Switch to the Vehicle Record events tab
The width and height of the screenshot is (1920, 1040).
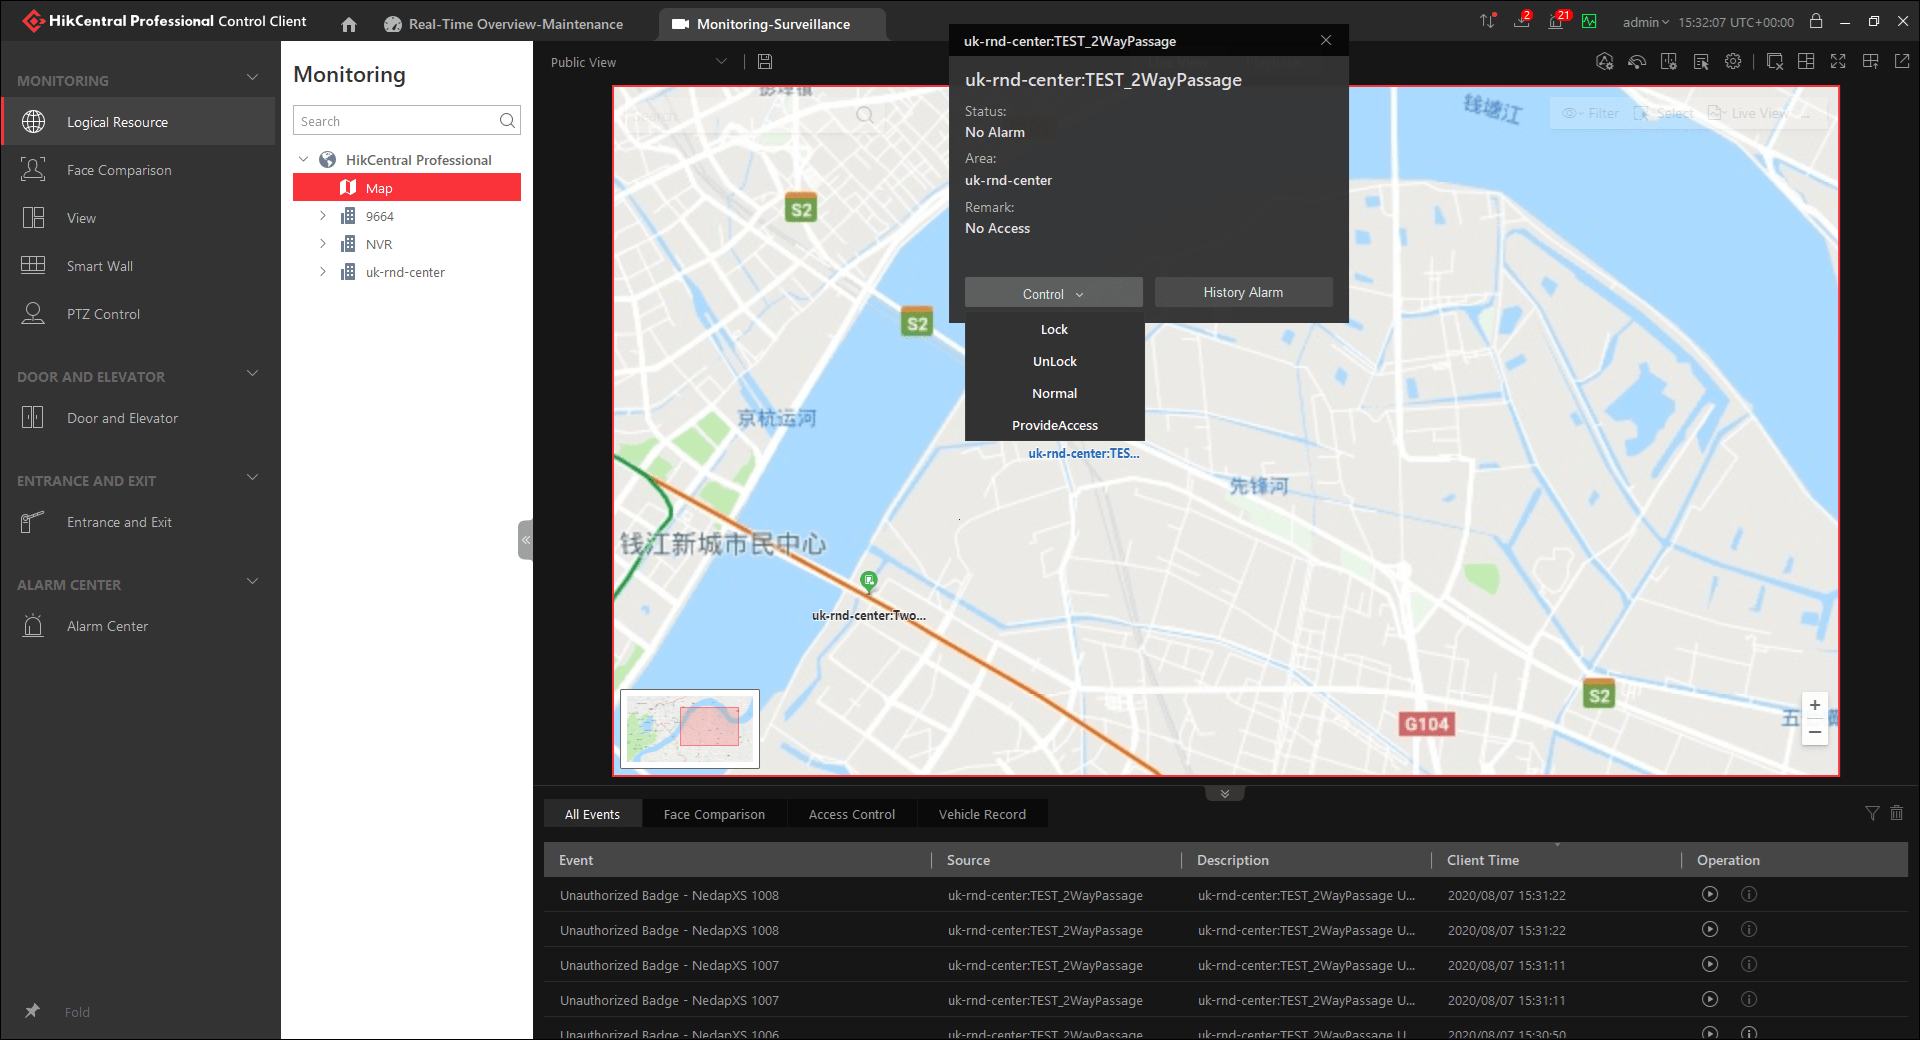(982, 814)
